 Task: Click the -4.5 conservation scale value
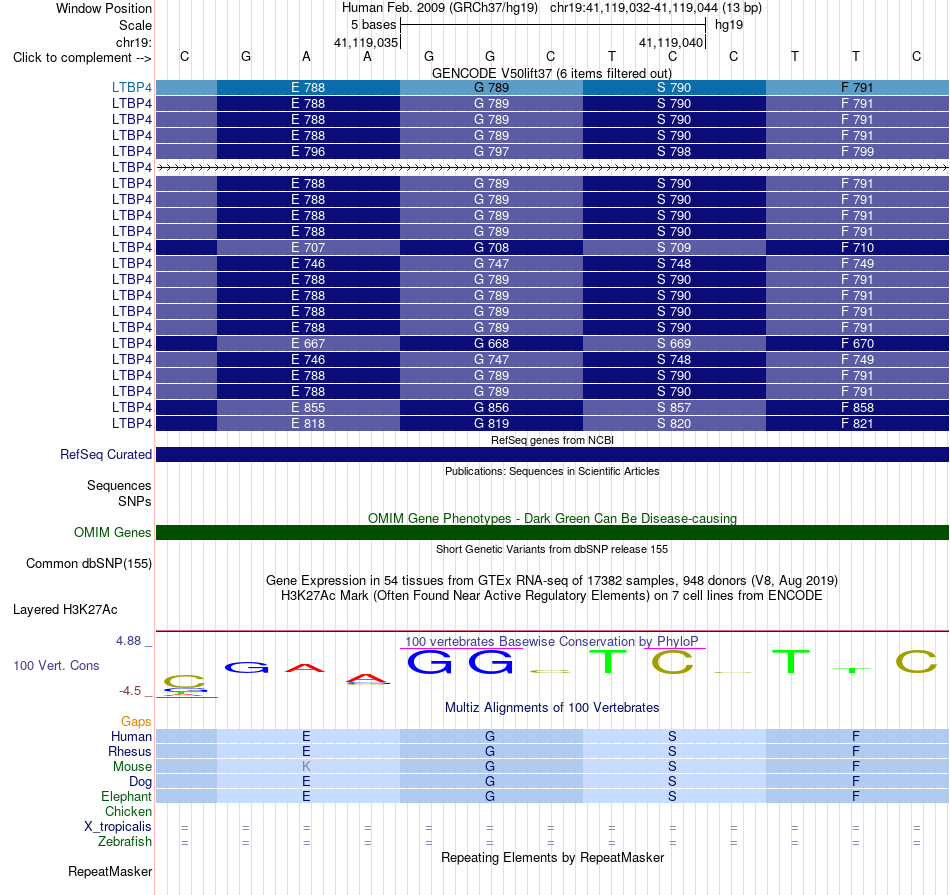[x=130, y=691]
